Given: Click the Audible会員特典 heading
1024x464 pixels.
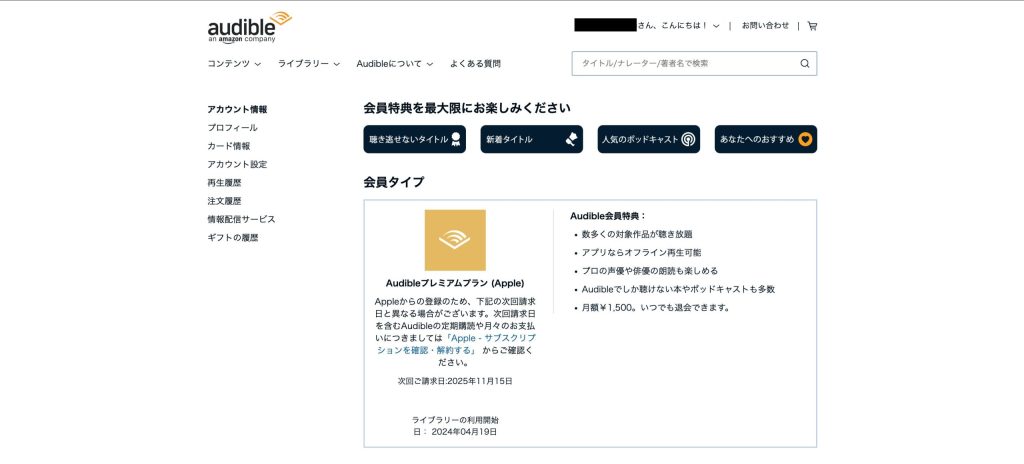Looking at the screenshot, I should point(607,216).
